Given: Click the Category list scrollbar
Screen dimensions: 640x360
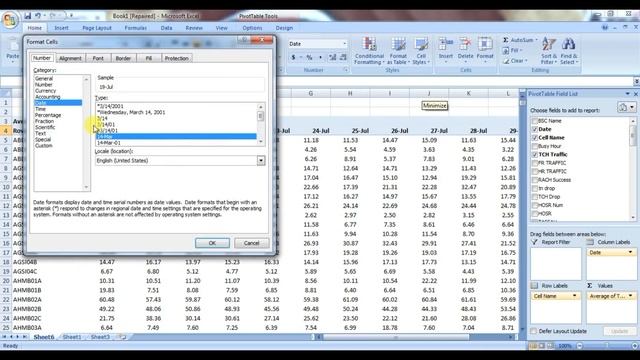Looking at the screenshot, I should click(86, 133).
